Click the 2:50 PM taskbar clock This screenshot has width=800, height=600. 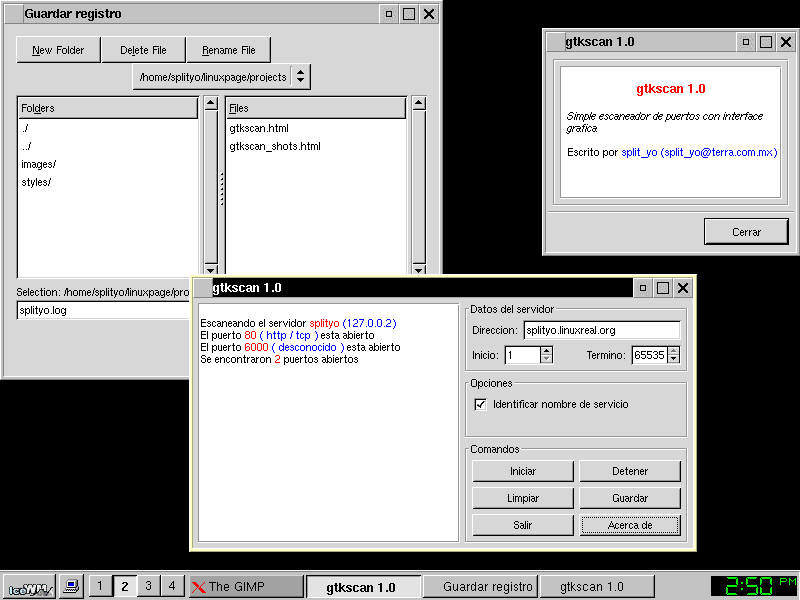[x=754, y=586]
